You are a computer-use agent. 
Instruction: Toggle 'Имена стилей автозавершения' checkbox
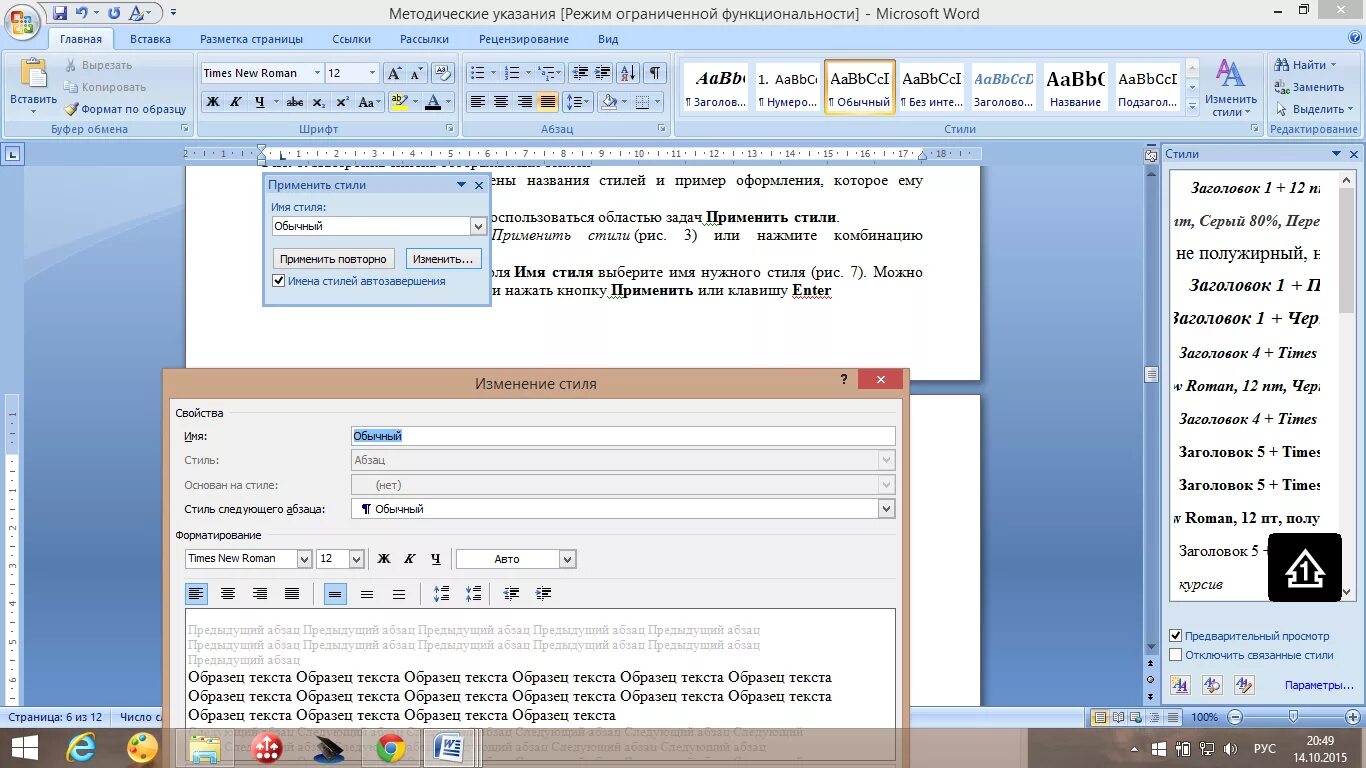pyautogui.click(x=279, y=281)
